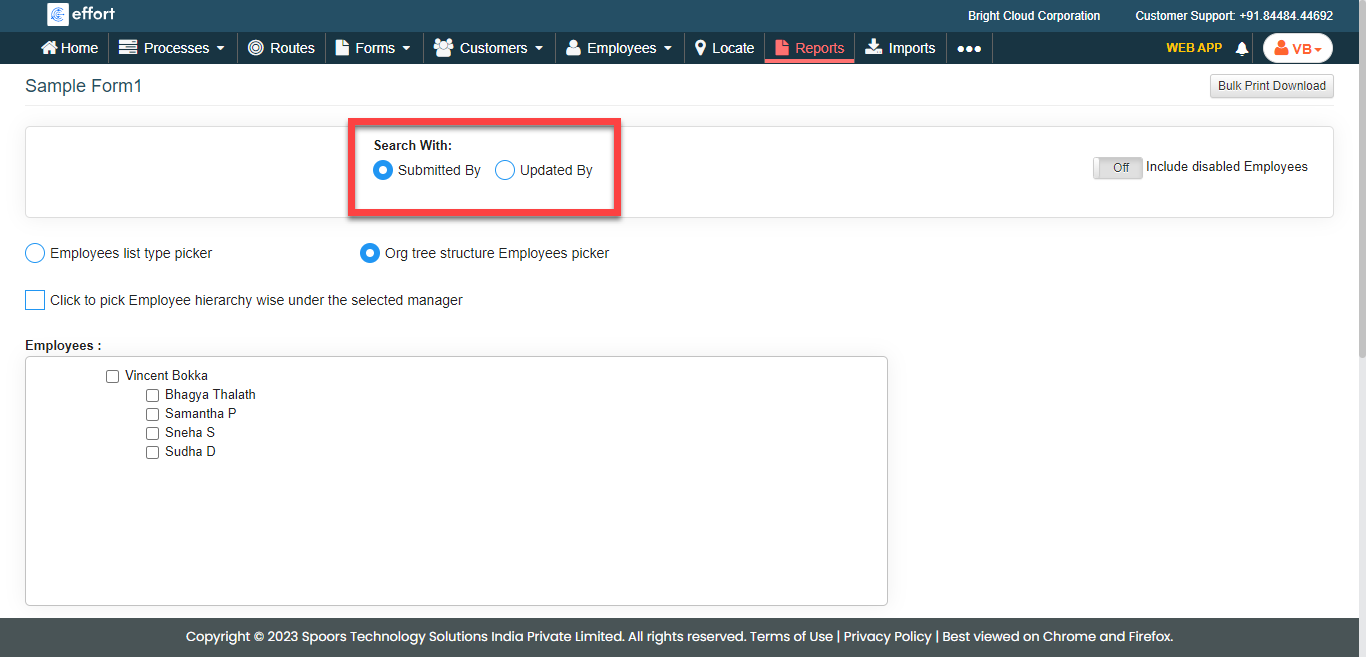Check the Sneha S employee checkbox
The width and height of the screenshot is (1366, 657).
click(x=153, y=434)
